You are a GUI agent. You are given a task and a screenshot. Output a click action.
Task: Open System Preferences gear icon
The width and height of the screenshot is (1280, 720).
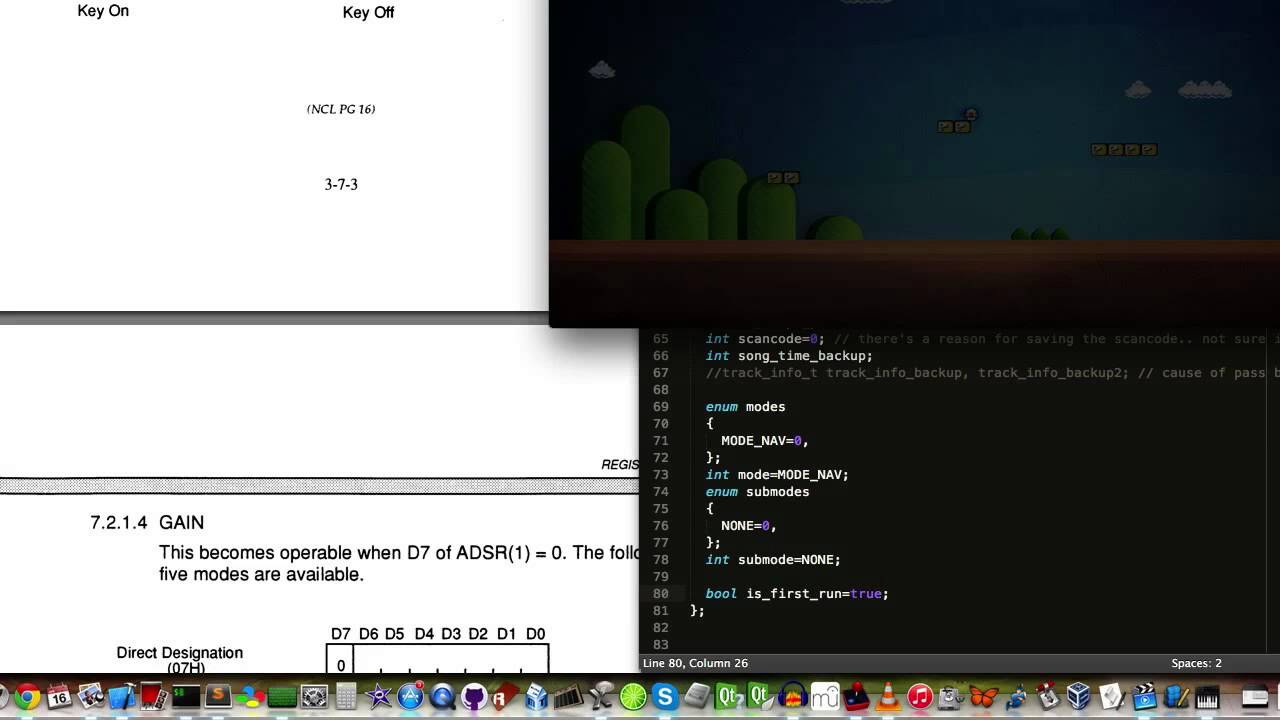coord(314,696)
